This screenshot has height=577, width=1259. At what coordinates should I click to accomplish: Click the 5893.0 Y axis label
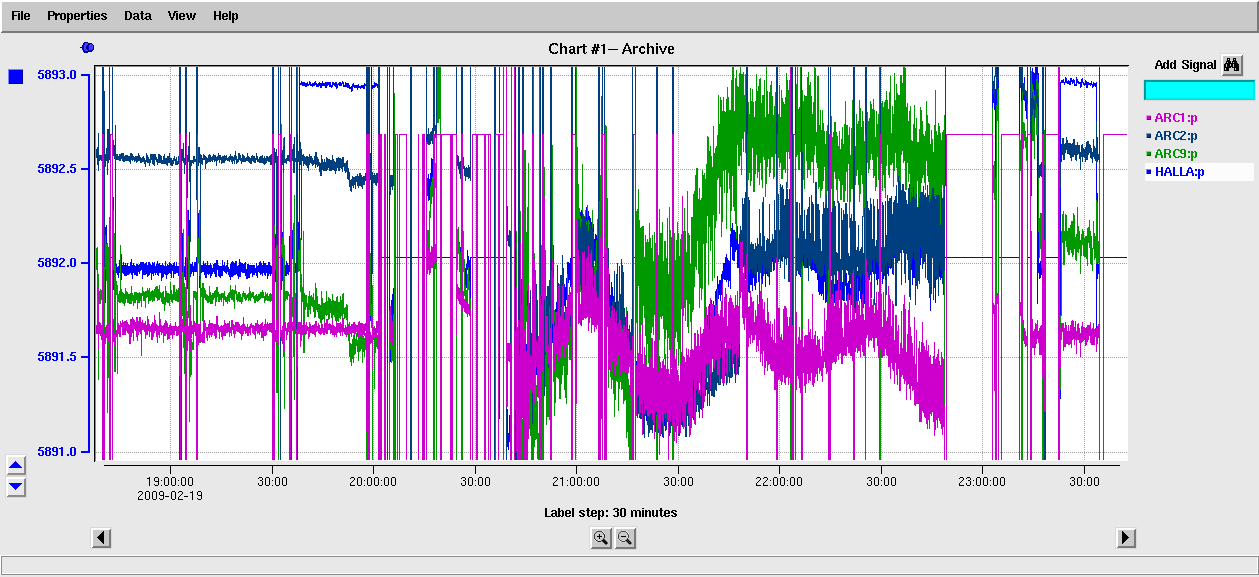57,75
